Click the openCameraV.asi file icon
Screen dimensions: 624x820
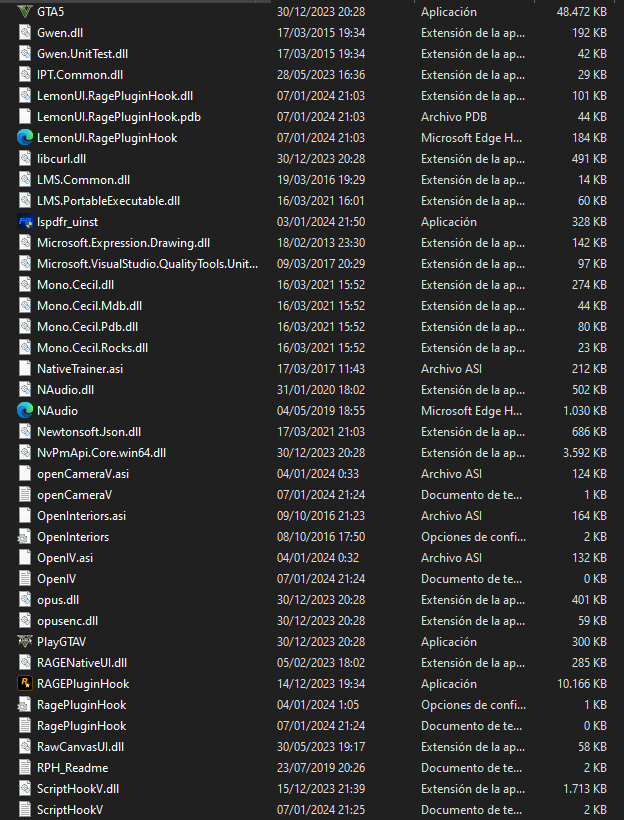(25, 474)
